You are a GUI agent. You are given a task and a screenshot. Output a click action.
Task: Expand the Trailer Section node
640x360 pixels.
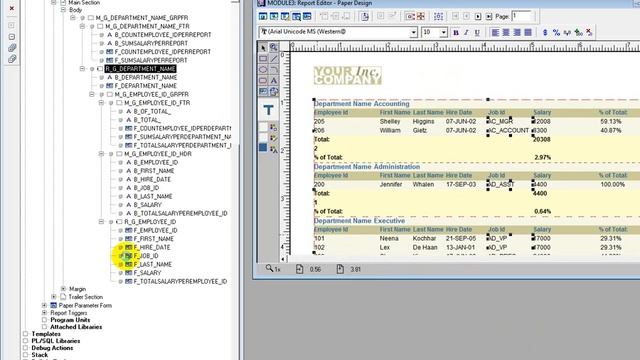(54, 297)
